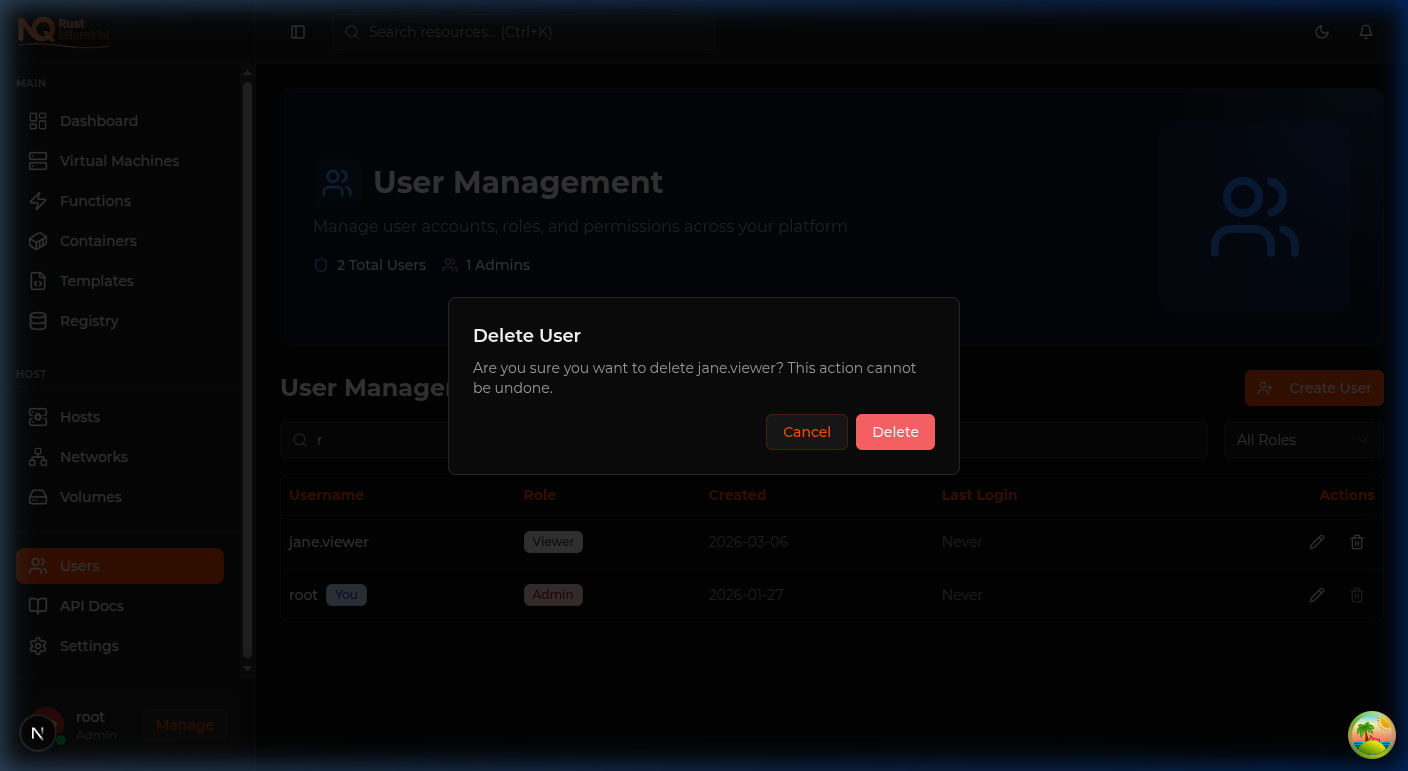This screenshot has height=771, width=1408.
Task: Toggle dark mode with the moon icon
Action: coord(1322,31)
